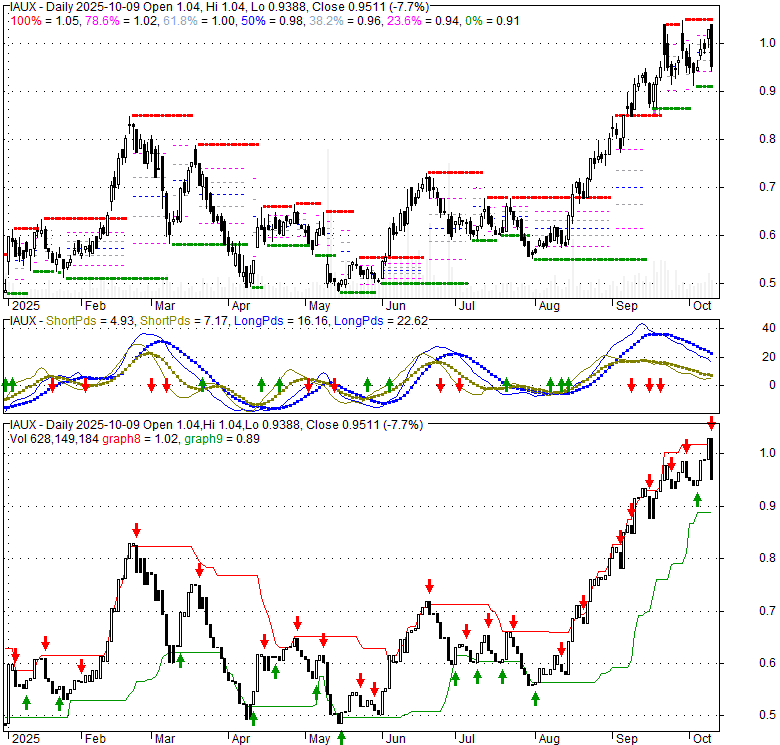Click the 40 value on the oscillator scale
The height and width of the screenshot is (745, 780).
pyautogui.click(x=769, y=328)
